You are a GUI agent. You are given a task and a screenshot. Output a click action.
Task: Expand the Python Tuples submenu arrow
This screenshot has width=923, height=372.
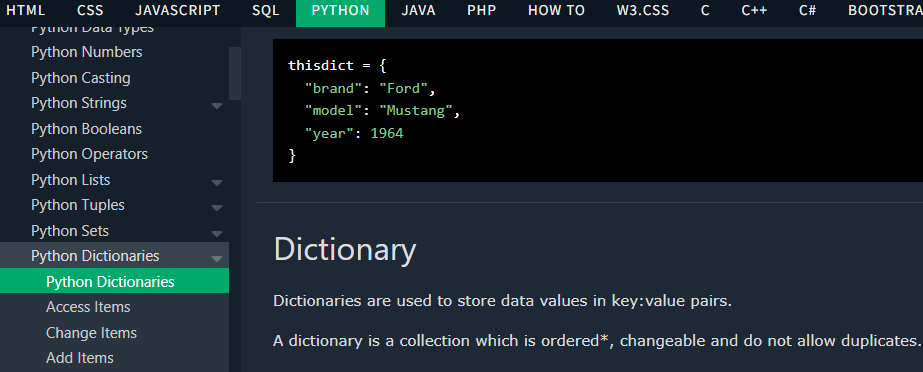point(217,208)
